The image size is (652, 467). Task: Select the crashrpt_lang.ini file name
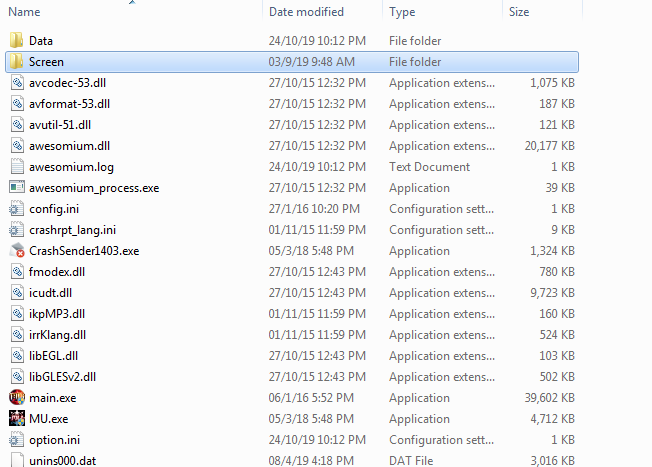tap(72, 230)
